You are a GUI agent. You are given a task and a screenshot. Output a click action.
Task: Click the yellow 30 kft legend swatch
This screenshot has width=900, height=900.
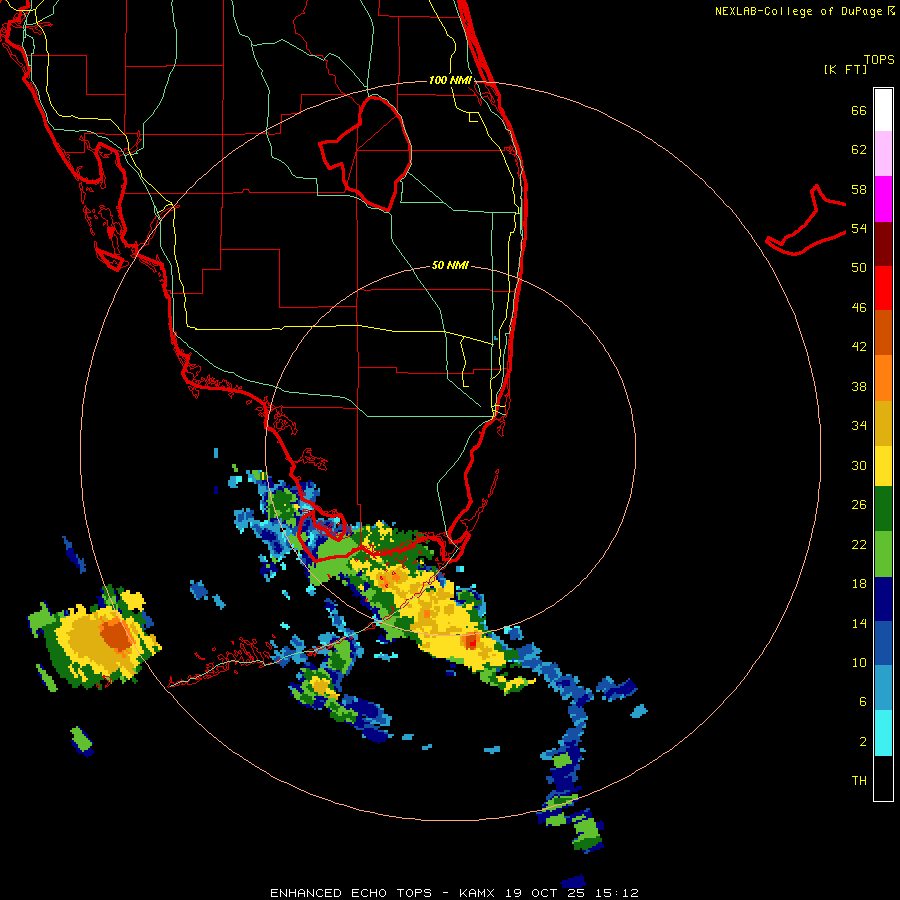(x=883, y=466)
